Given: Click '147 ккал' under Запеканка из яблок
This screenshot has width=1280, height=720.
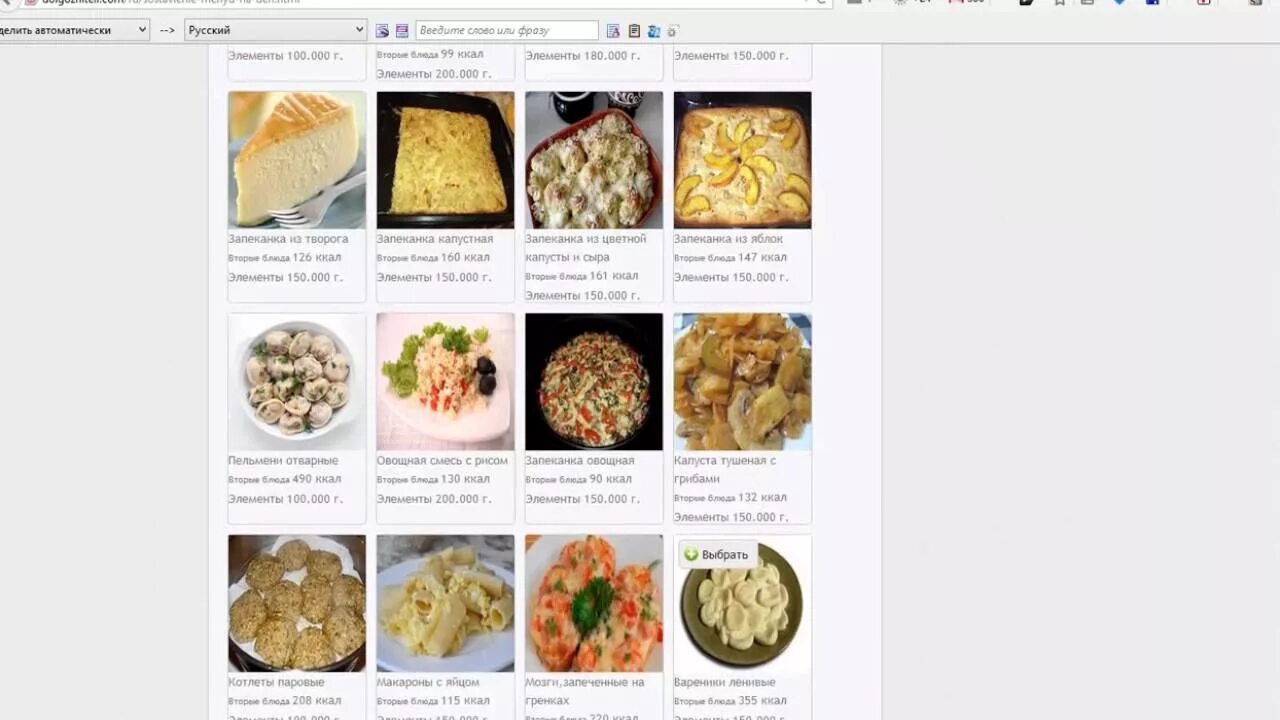Looking at the screenshot, I should (x=763, y=258).
